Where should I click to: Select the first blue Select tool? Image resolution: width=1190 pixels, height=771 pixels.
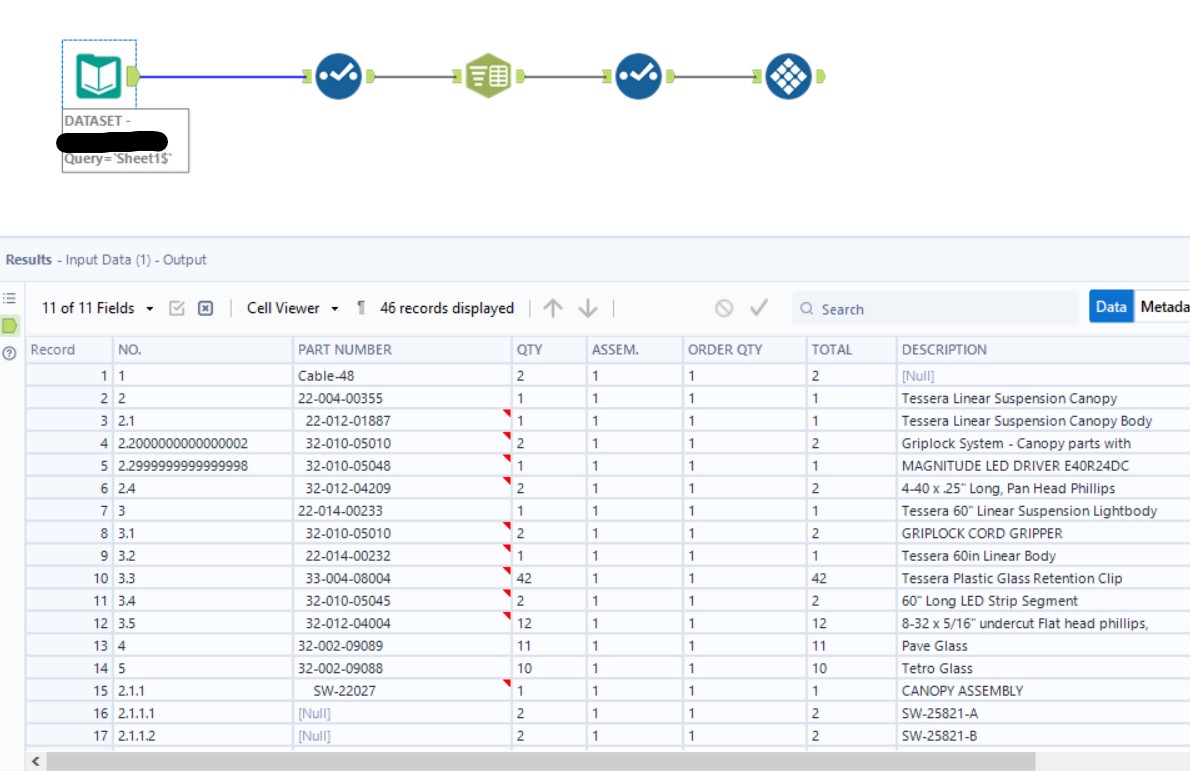coord(337,75)
